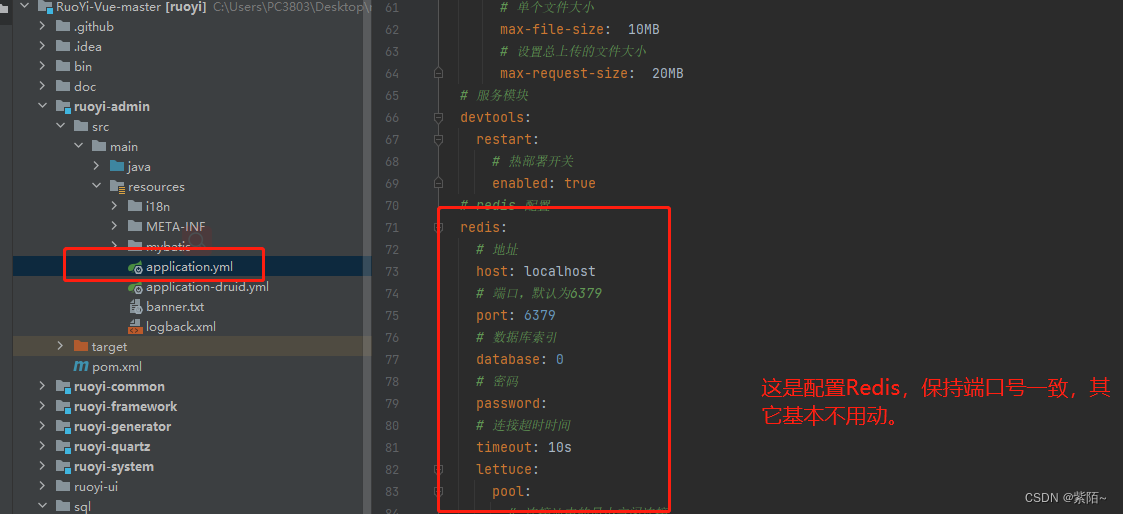Click the '# 数据库索引' comment line
The height and width of the screenshot is (514, 1123).
click(516, 337)
